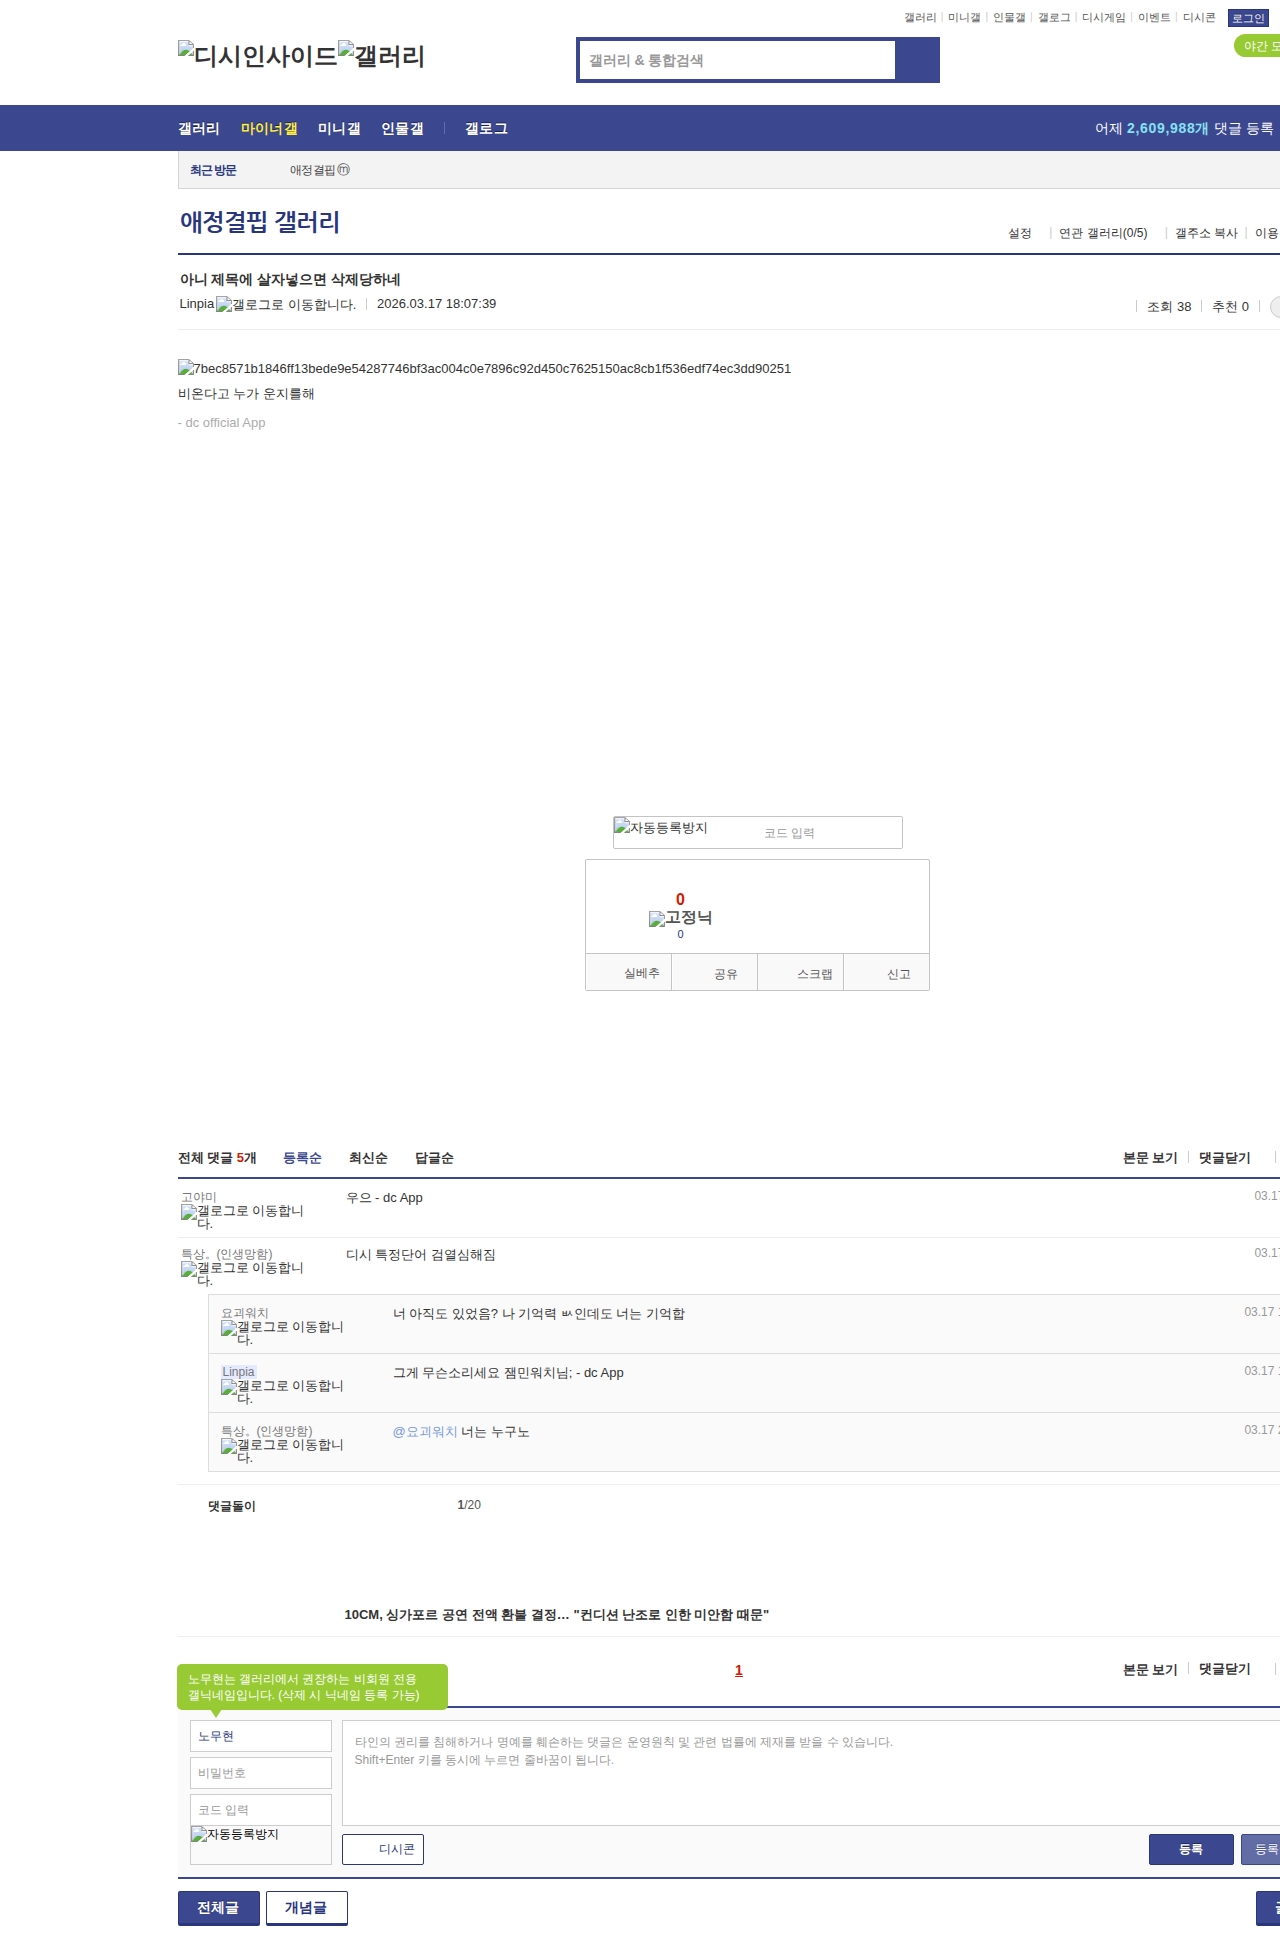1280x1958 pixels.
Task: Click the gallog icon under 고아미's comment
Action: [242, 1216]
